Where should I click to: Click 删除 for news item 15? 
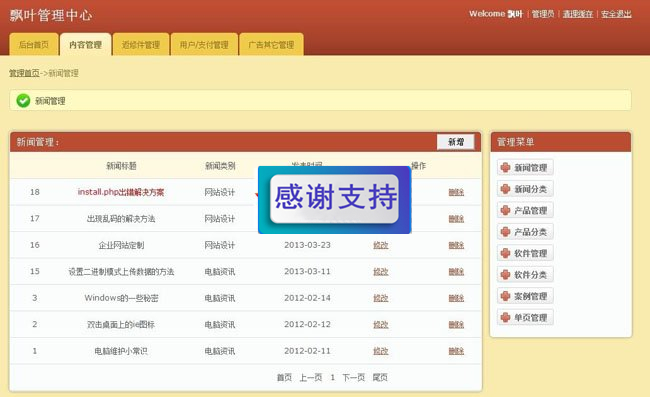pos(456,272)
